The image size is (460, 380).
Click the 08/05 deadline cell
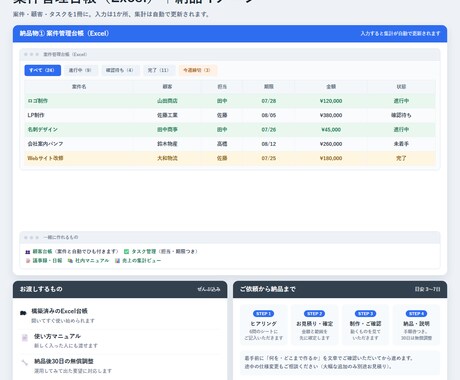(269, 115)
